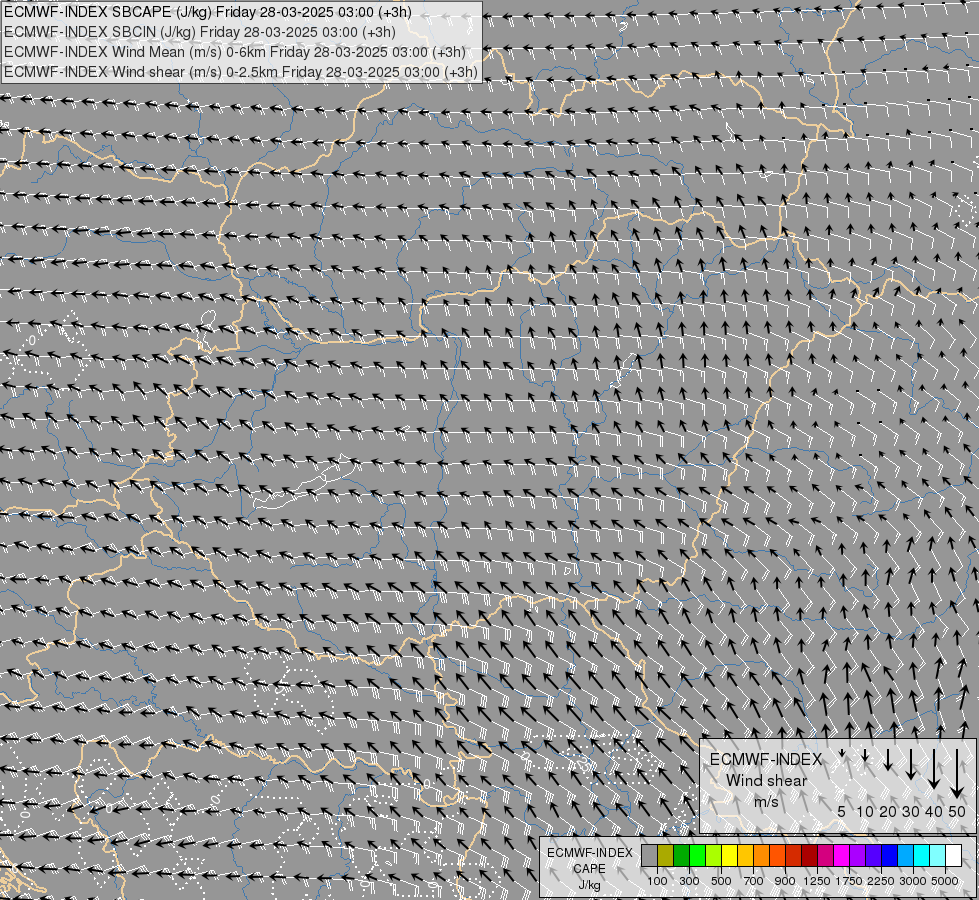This screenshot has height=900, width=979.
Task: Select the dark red CAPE legend swatch
Action: (x=810, y=856)
